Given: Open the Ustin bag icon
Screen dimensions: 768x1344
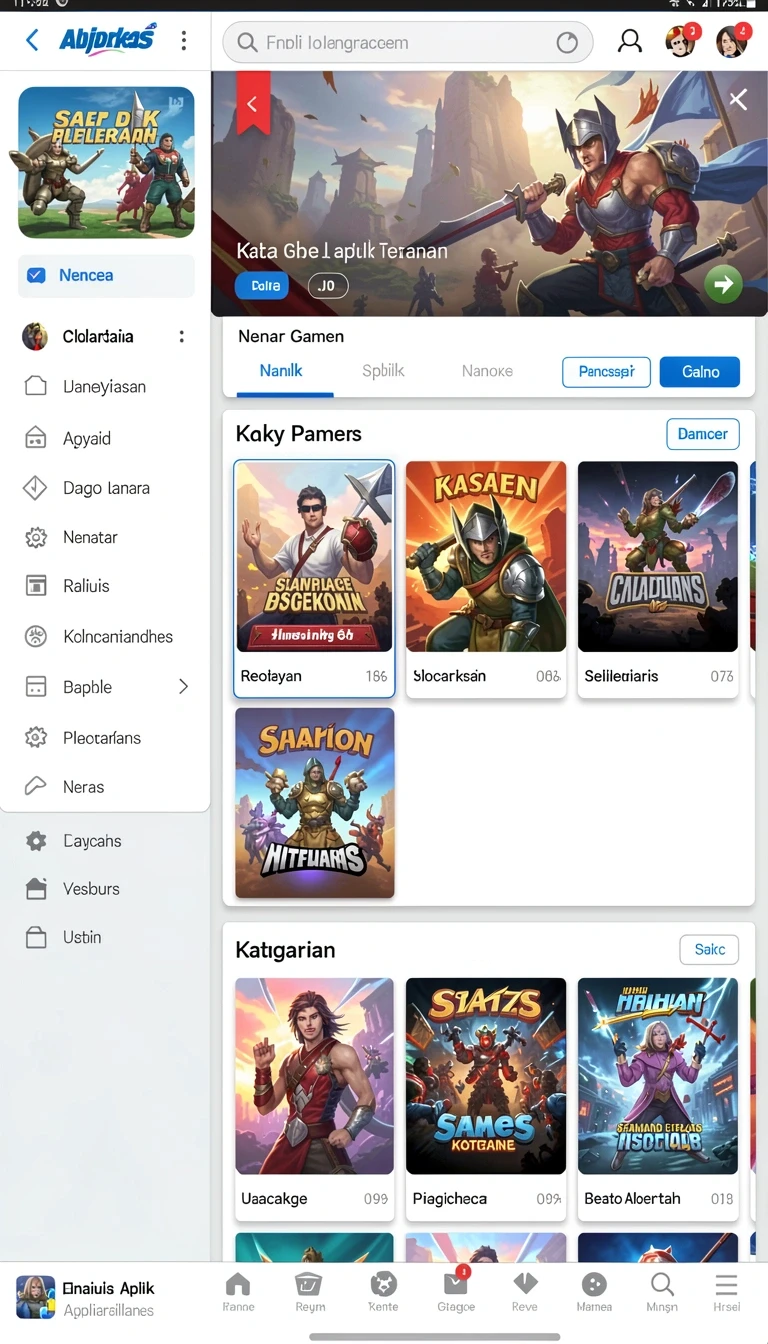Looking at the screenshot, I should [36, 937].
